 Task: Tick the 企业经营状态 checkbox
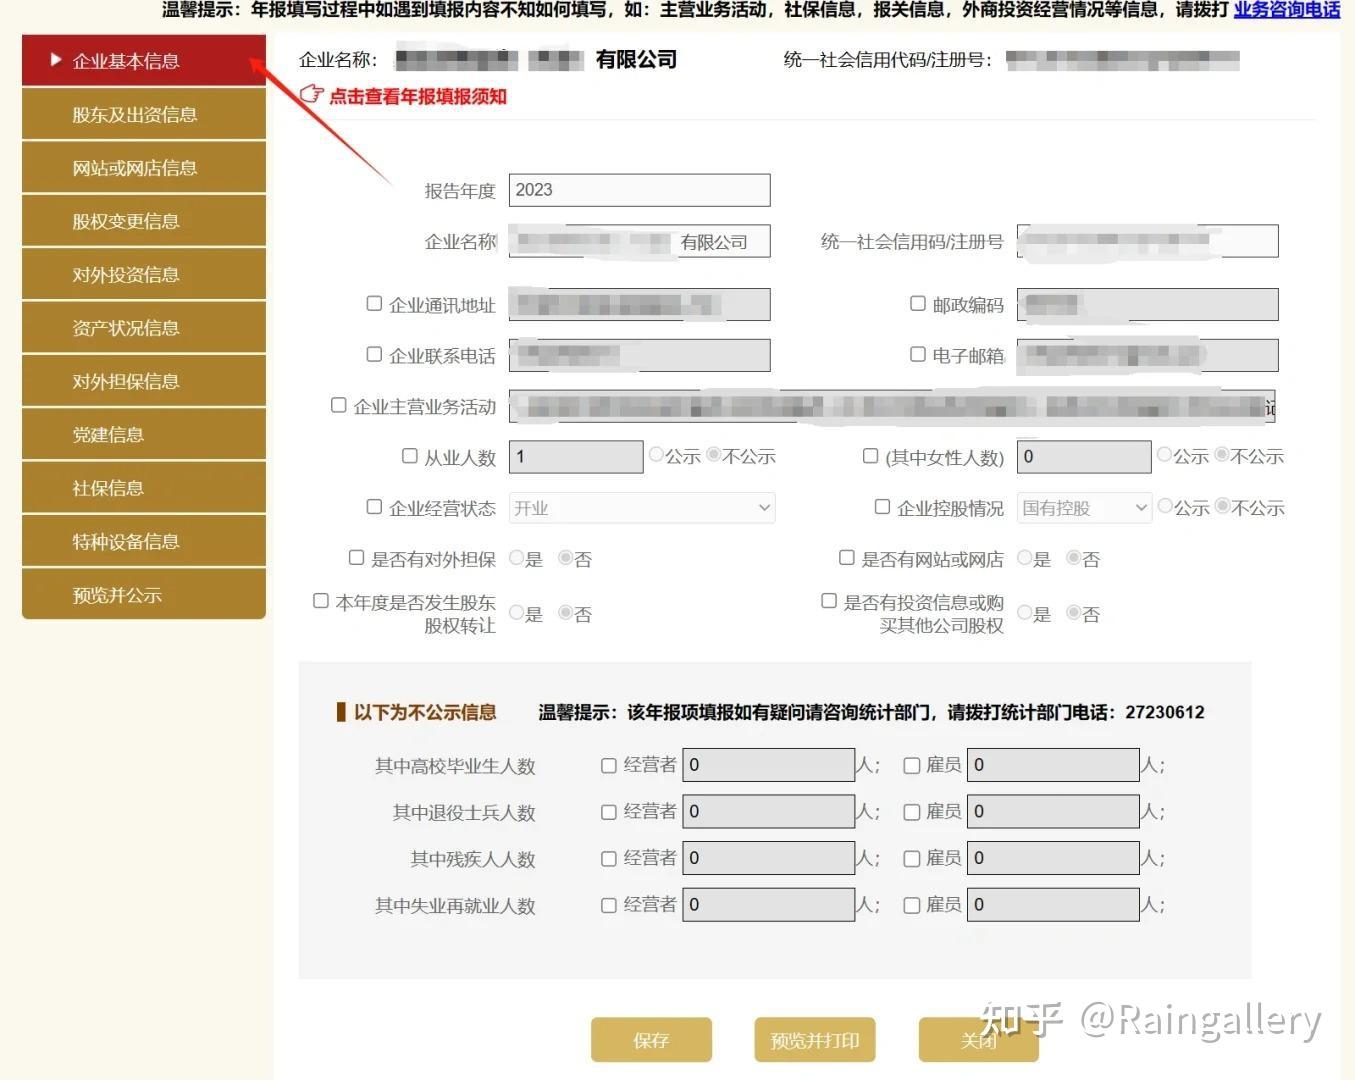pos(374,507)
